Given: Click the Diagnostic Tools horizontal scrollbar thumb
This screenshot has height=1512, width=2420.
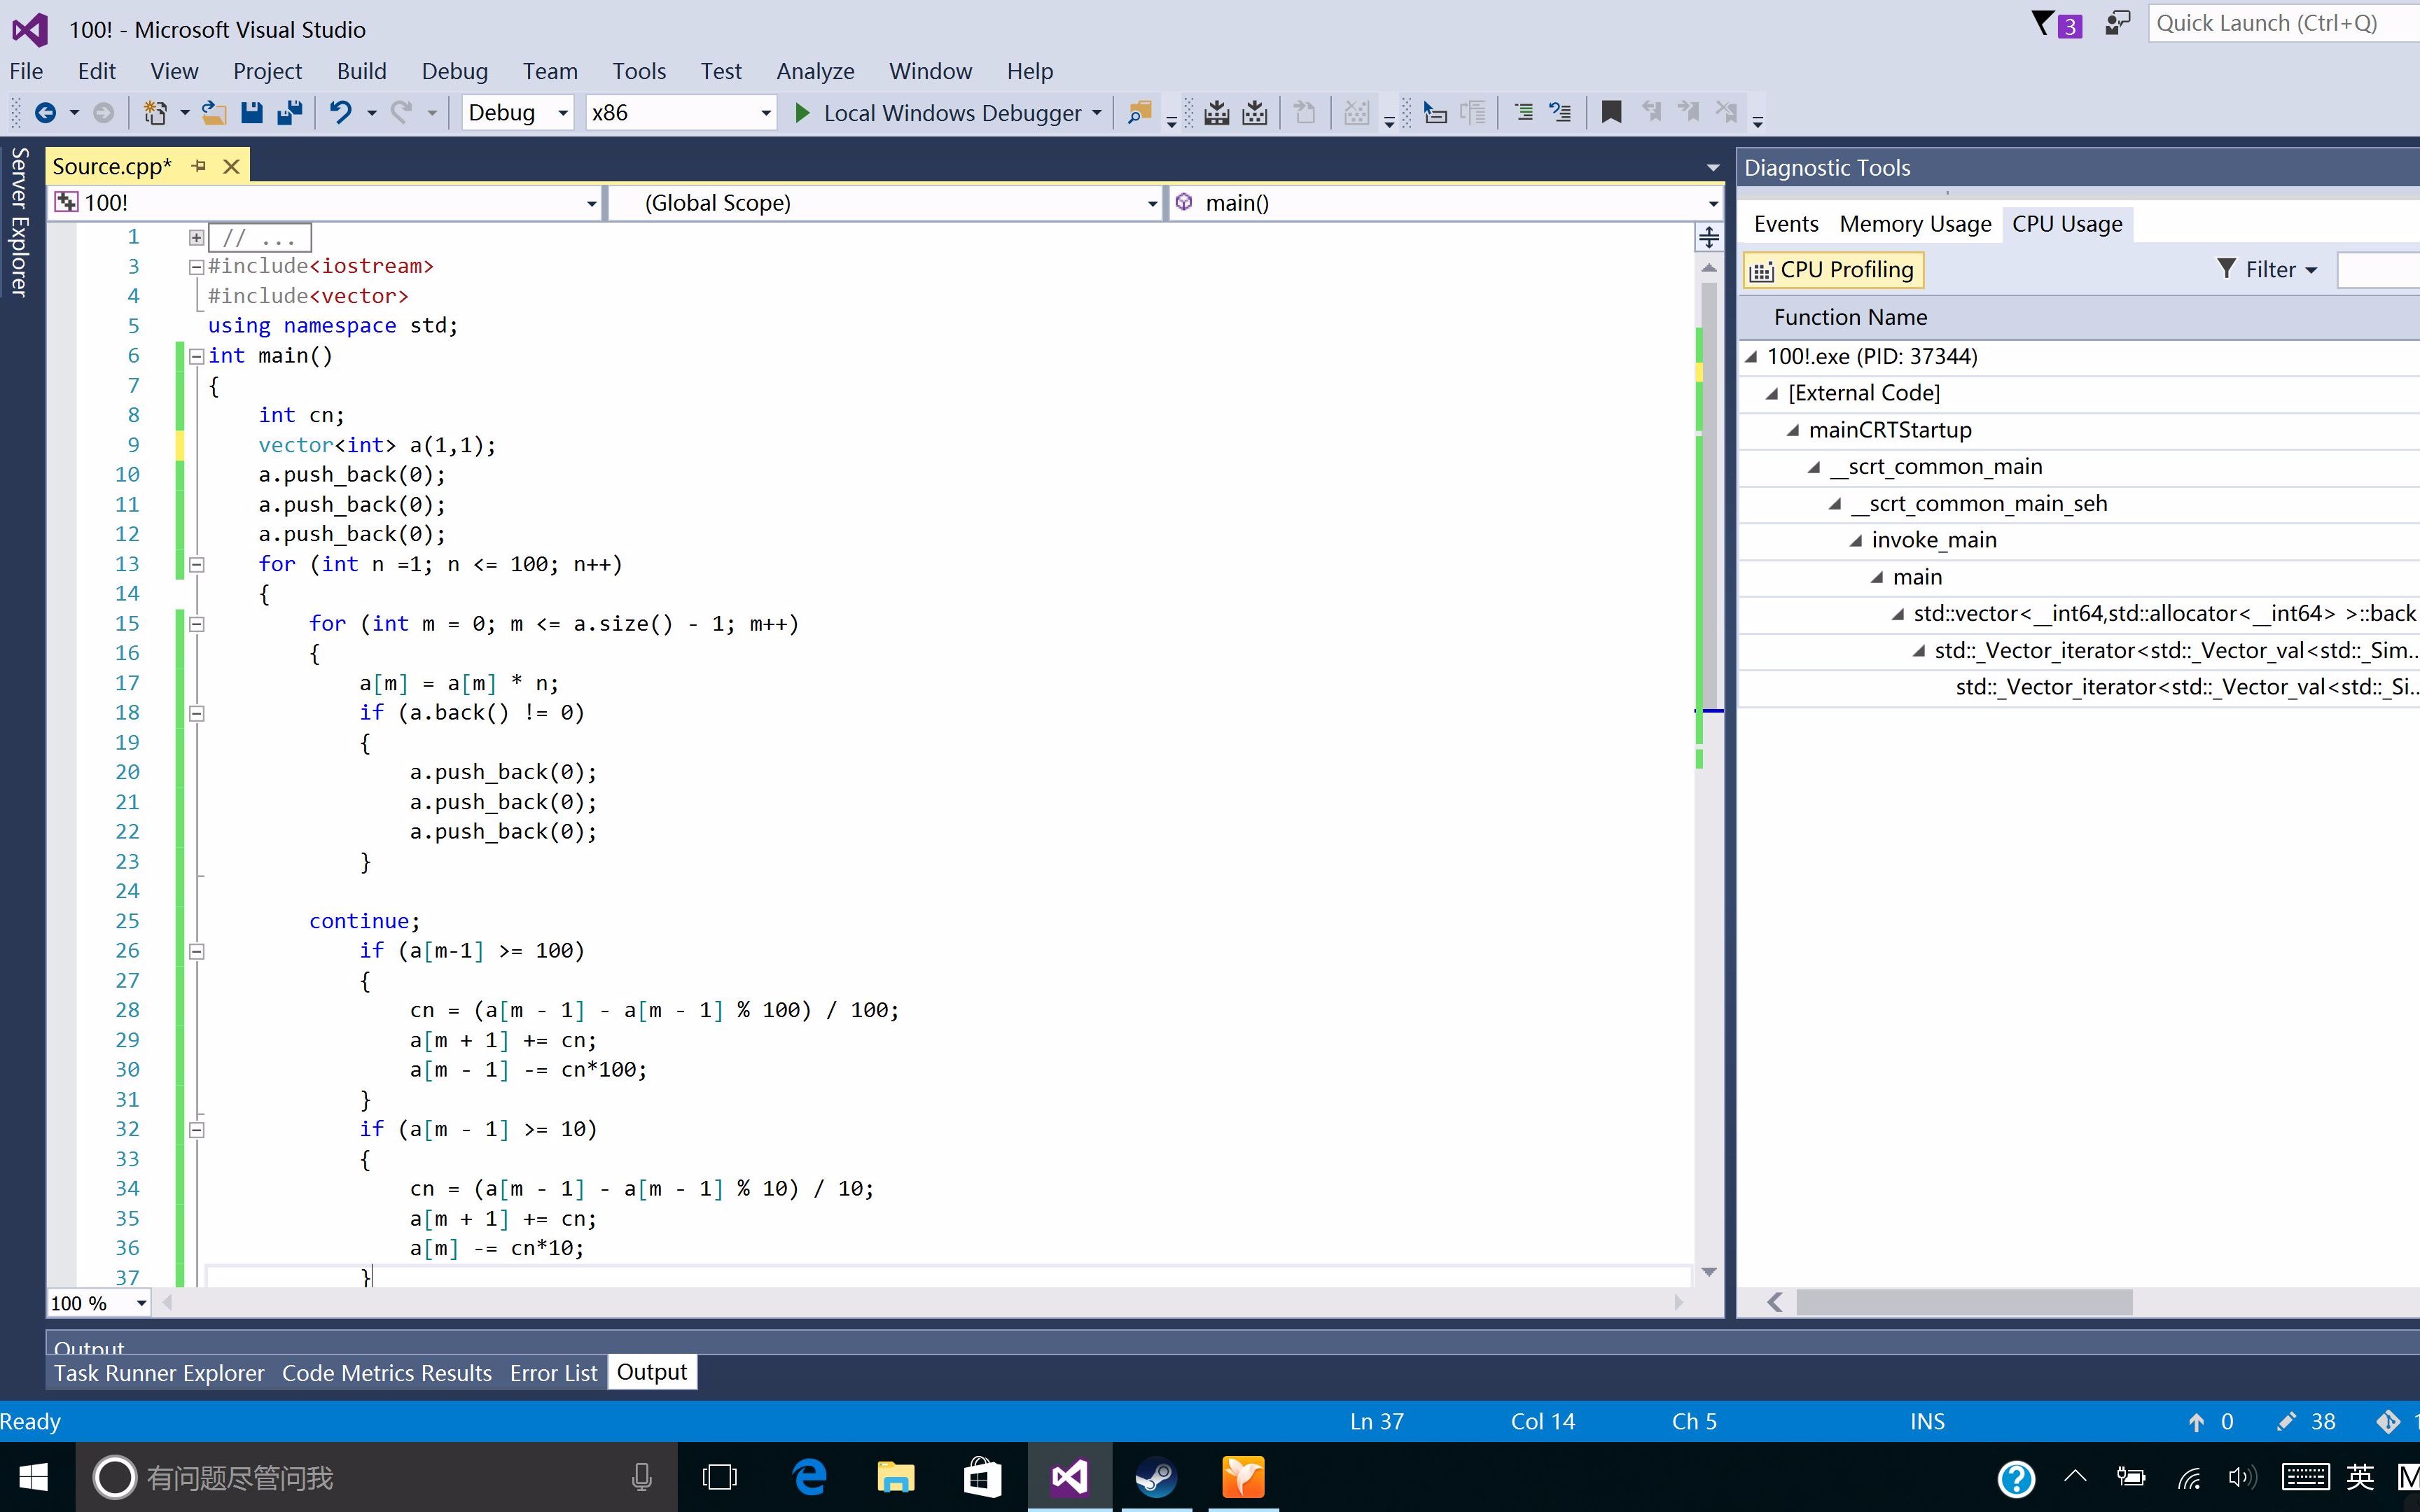Looking at the screenshot, I should click(x=1964, y=1302).
